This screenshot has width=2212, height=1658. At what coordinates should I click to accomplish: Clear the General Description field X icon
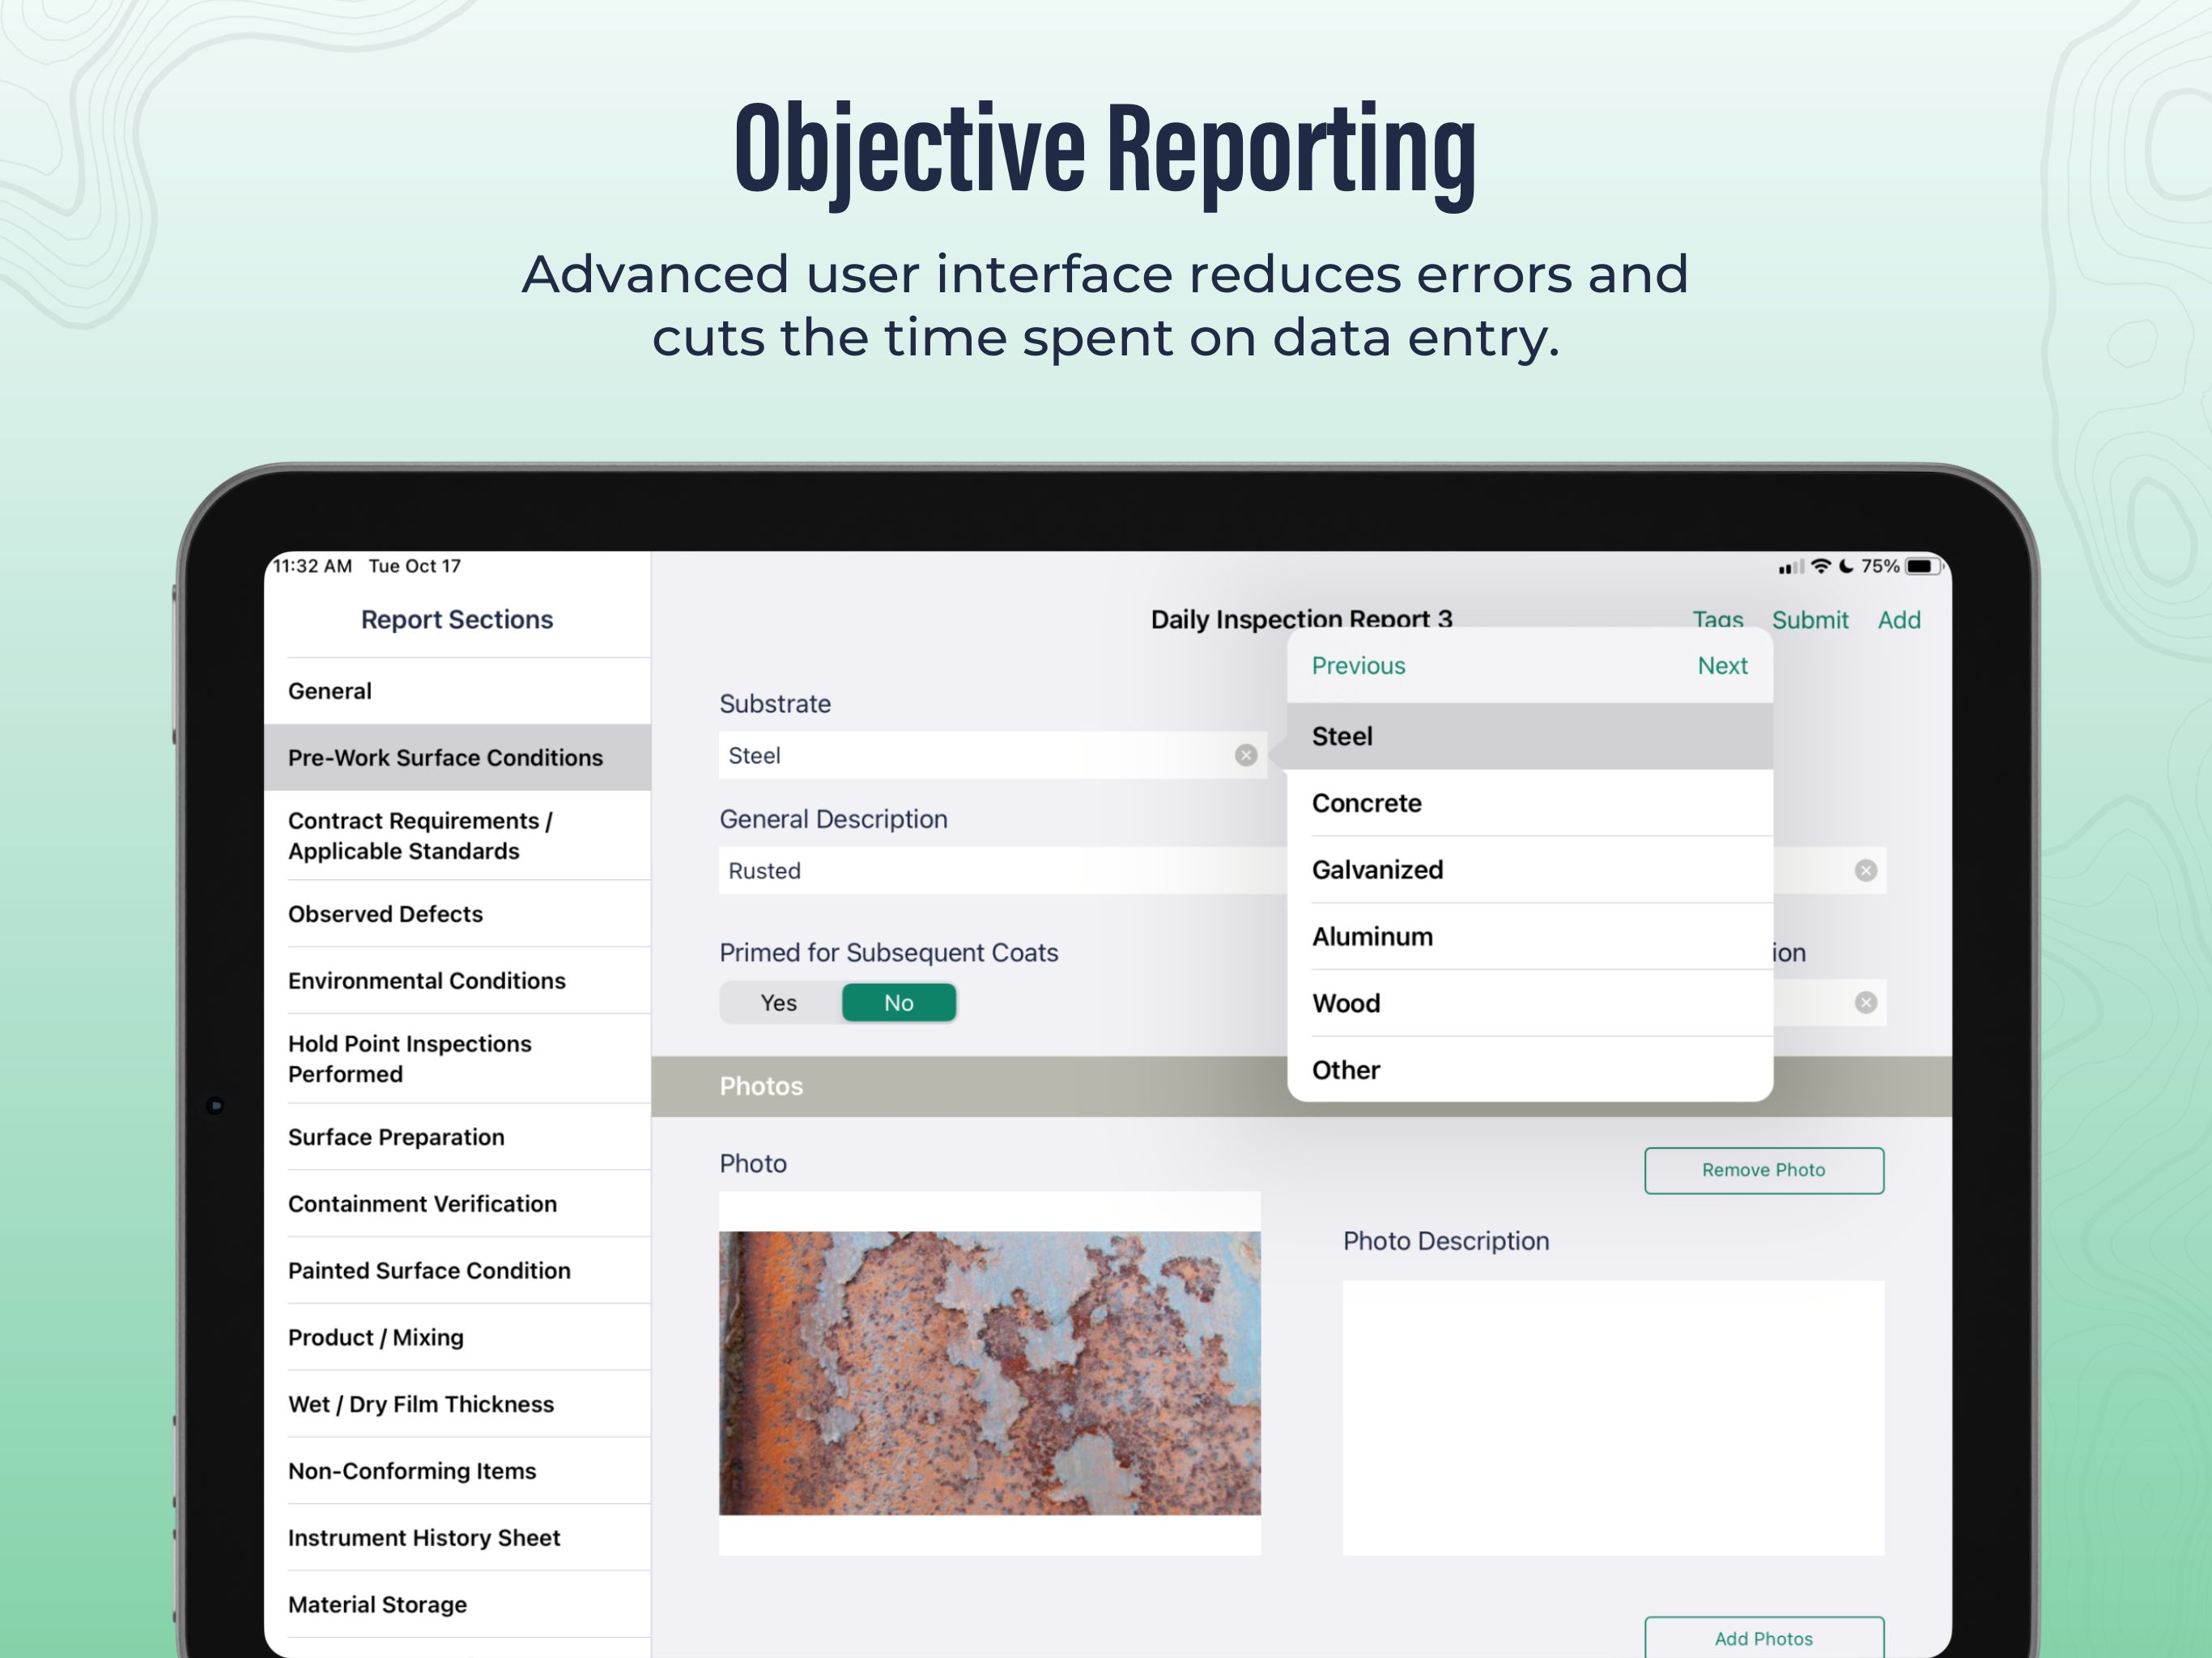(1865, 870)
